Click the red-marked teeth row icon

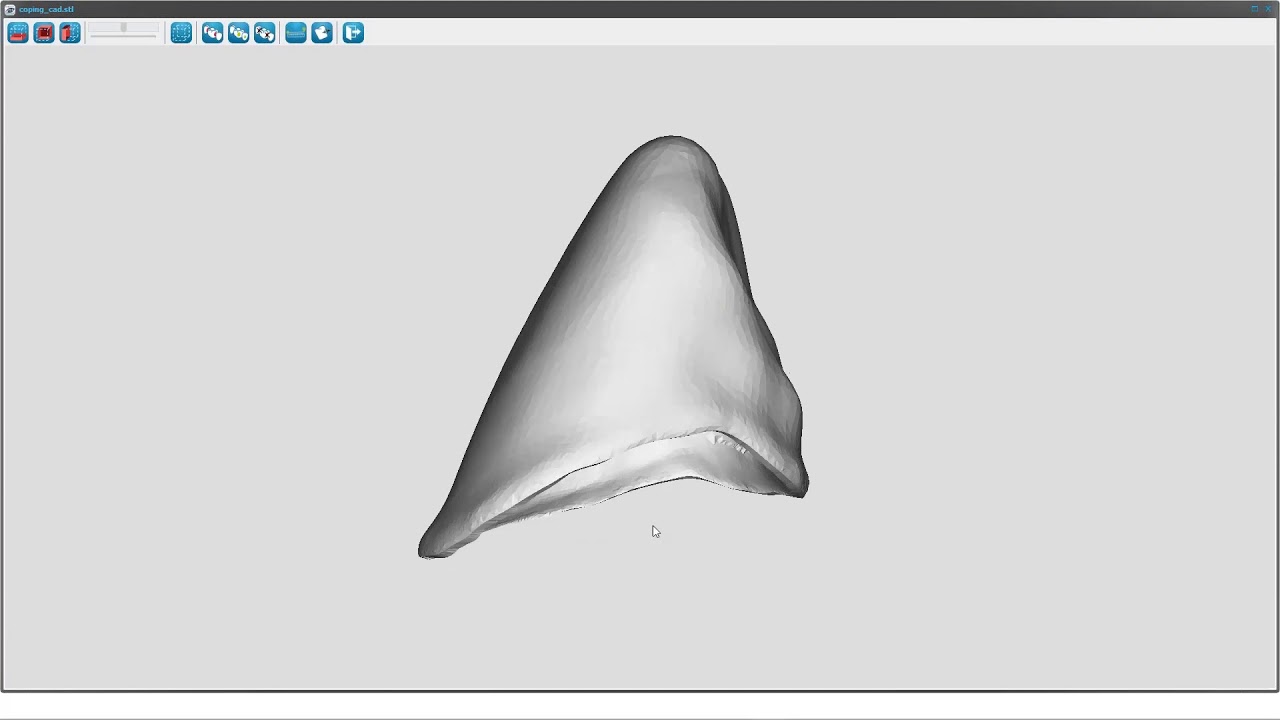[213, 33]
